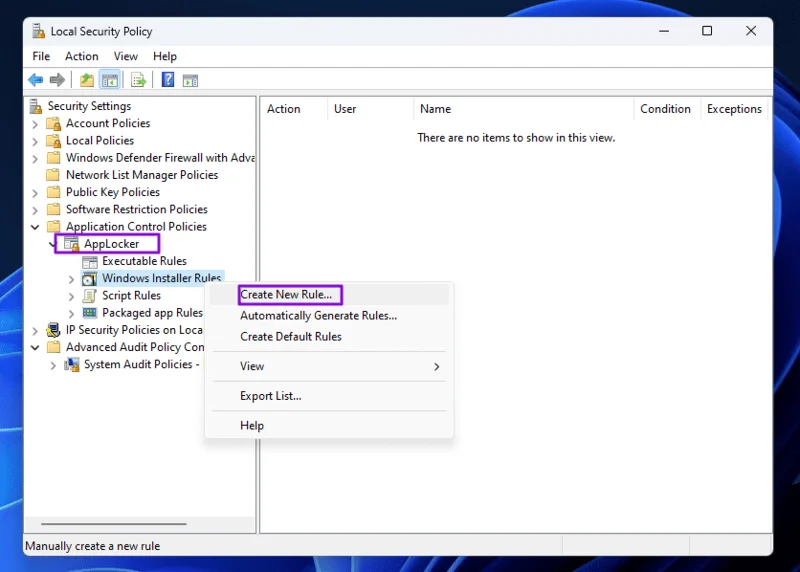Click the Back arrow toolbar icon
This screenshot has height=572, width=800.
tap(36, 80)
